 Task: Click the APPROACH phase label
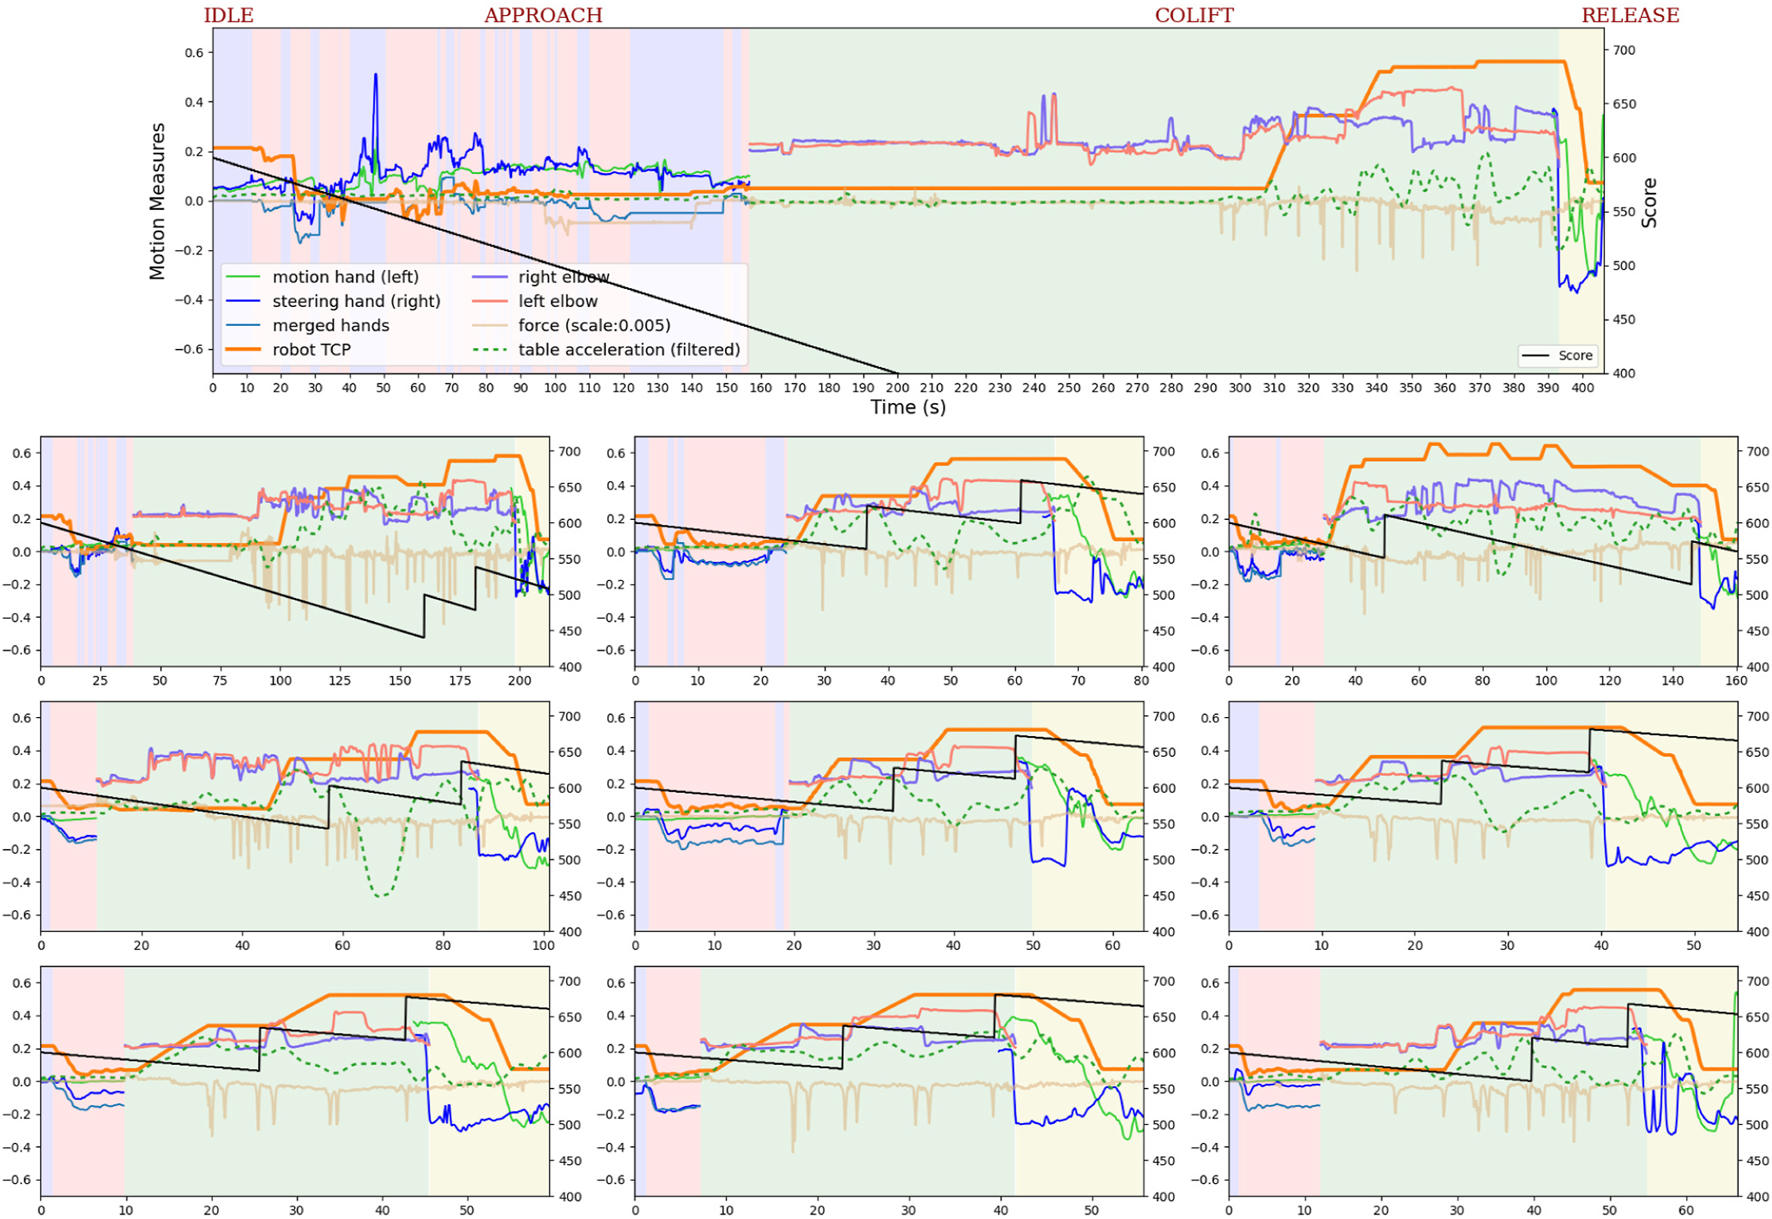pos(543,15)
